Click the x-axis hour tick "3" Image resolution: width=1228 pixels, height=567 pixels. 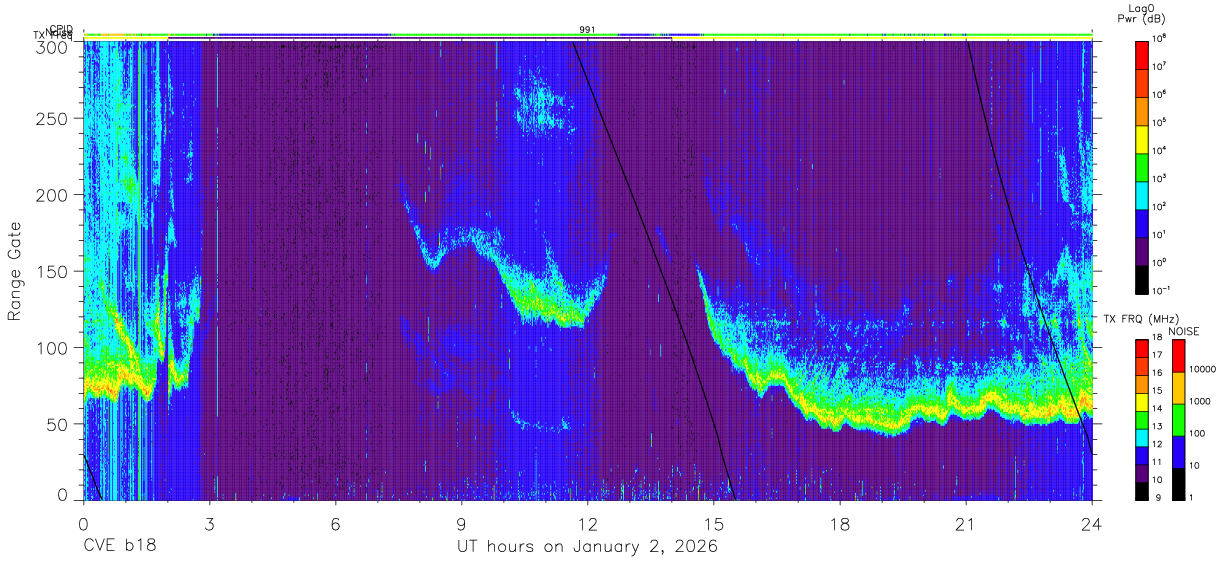pyautogui.click(x=209, y=523)
